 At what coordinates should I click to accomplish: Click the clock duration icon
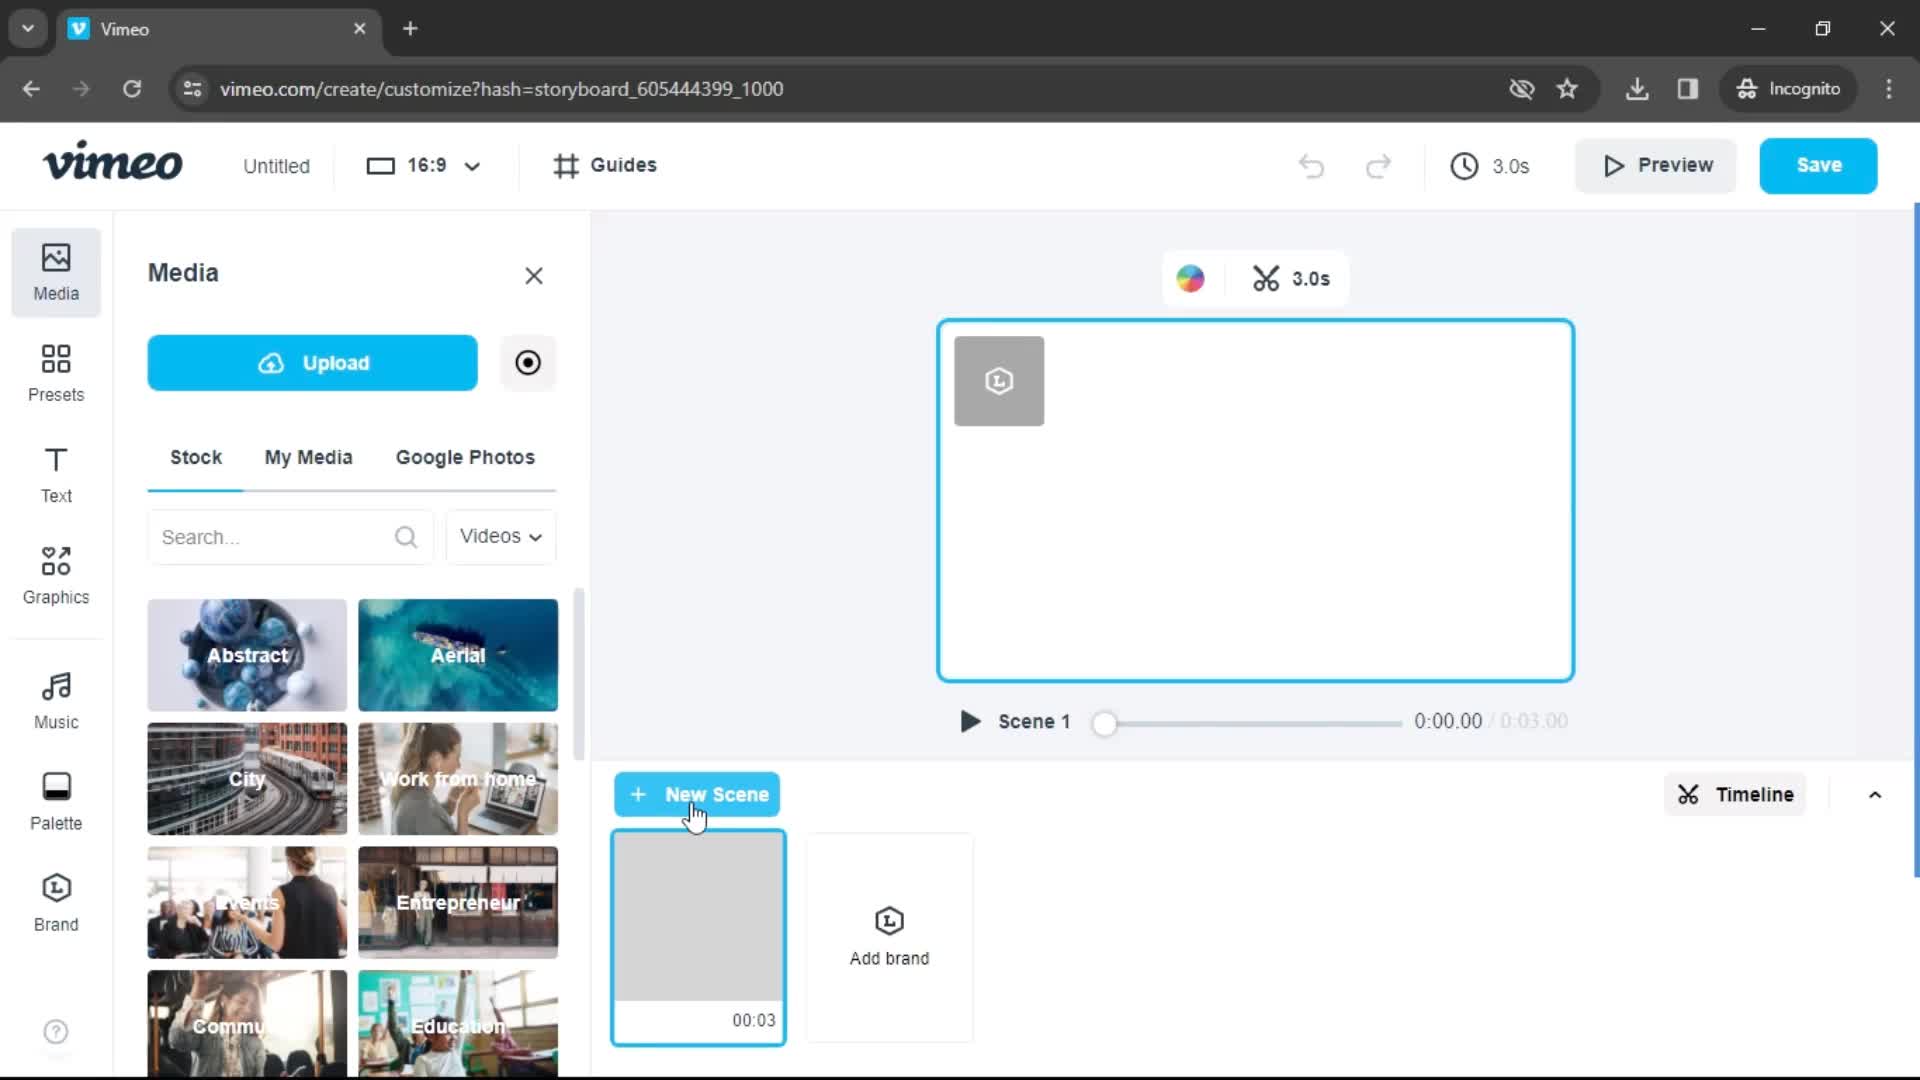click(x=1464, y=165)
